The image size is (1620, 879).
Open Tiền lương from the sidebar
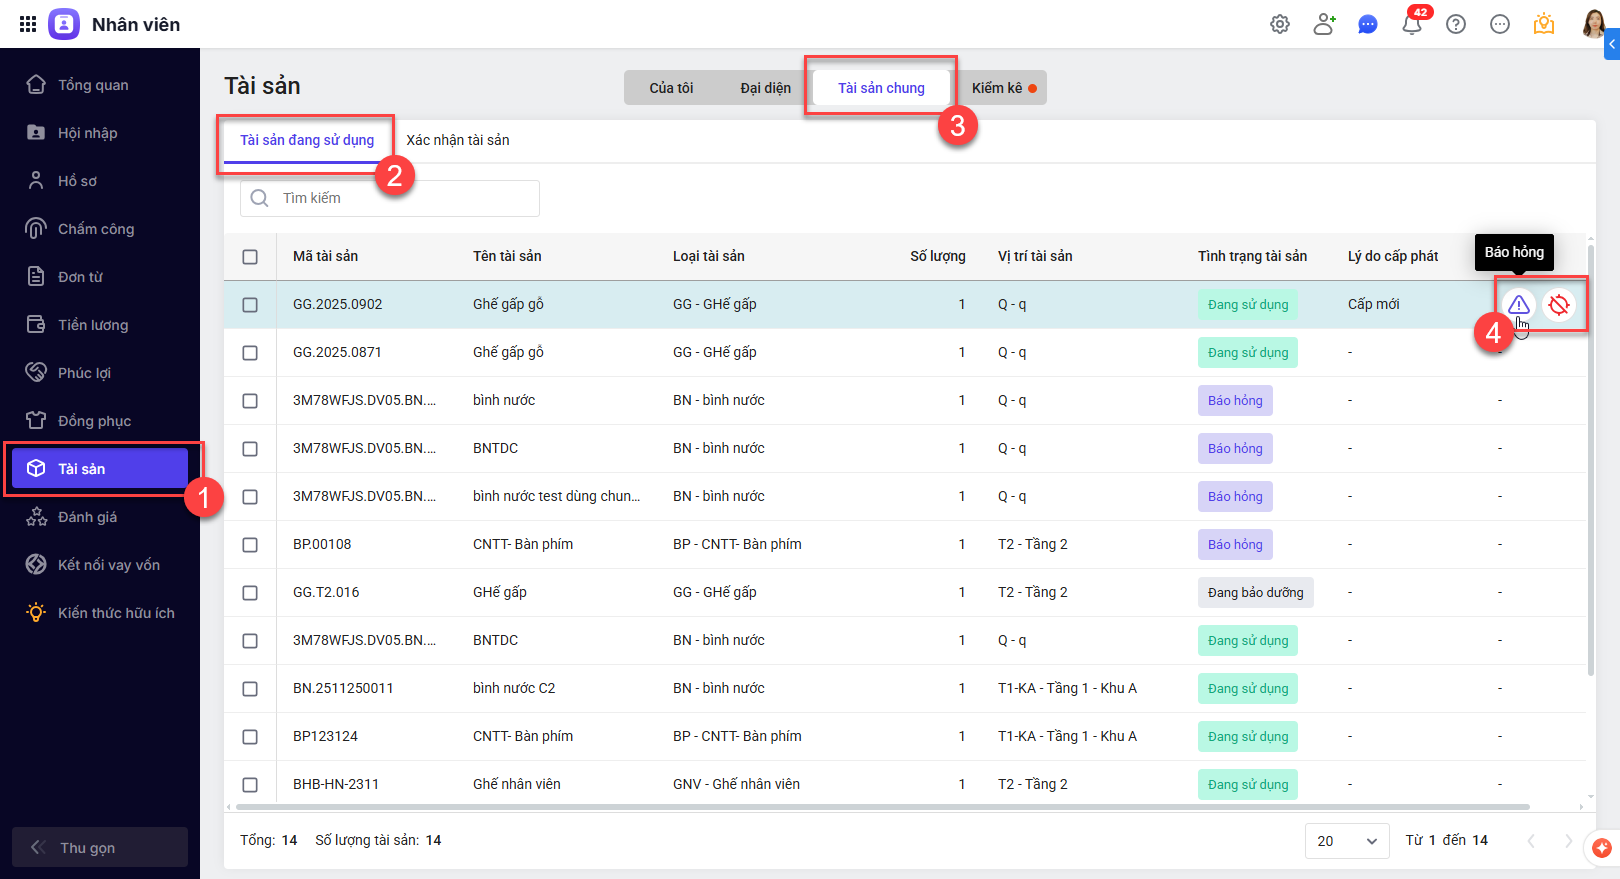pos(93,325)
